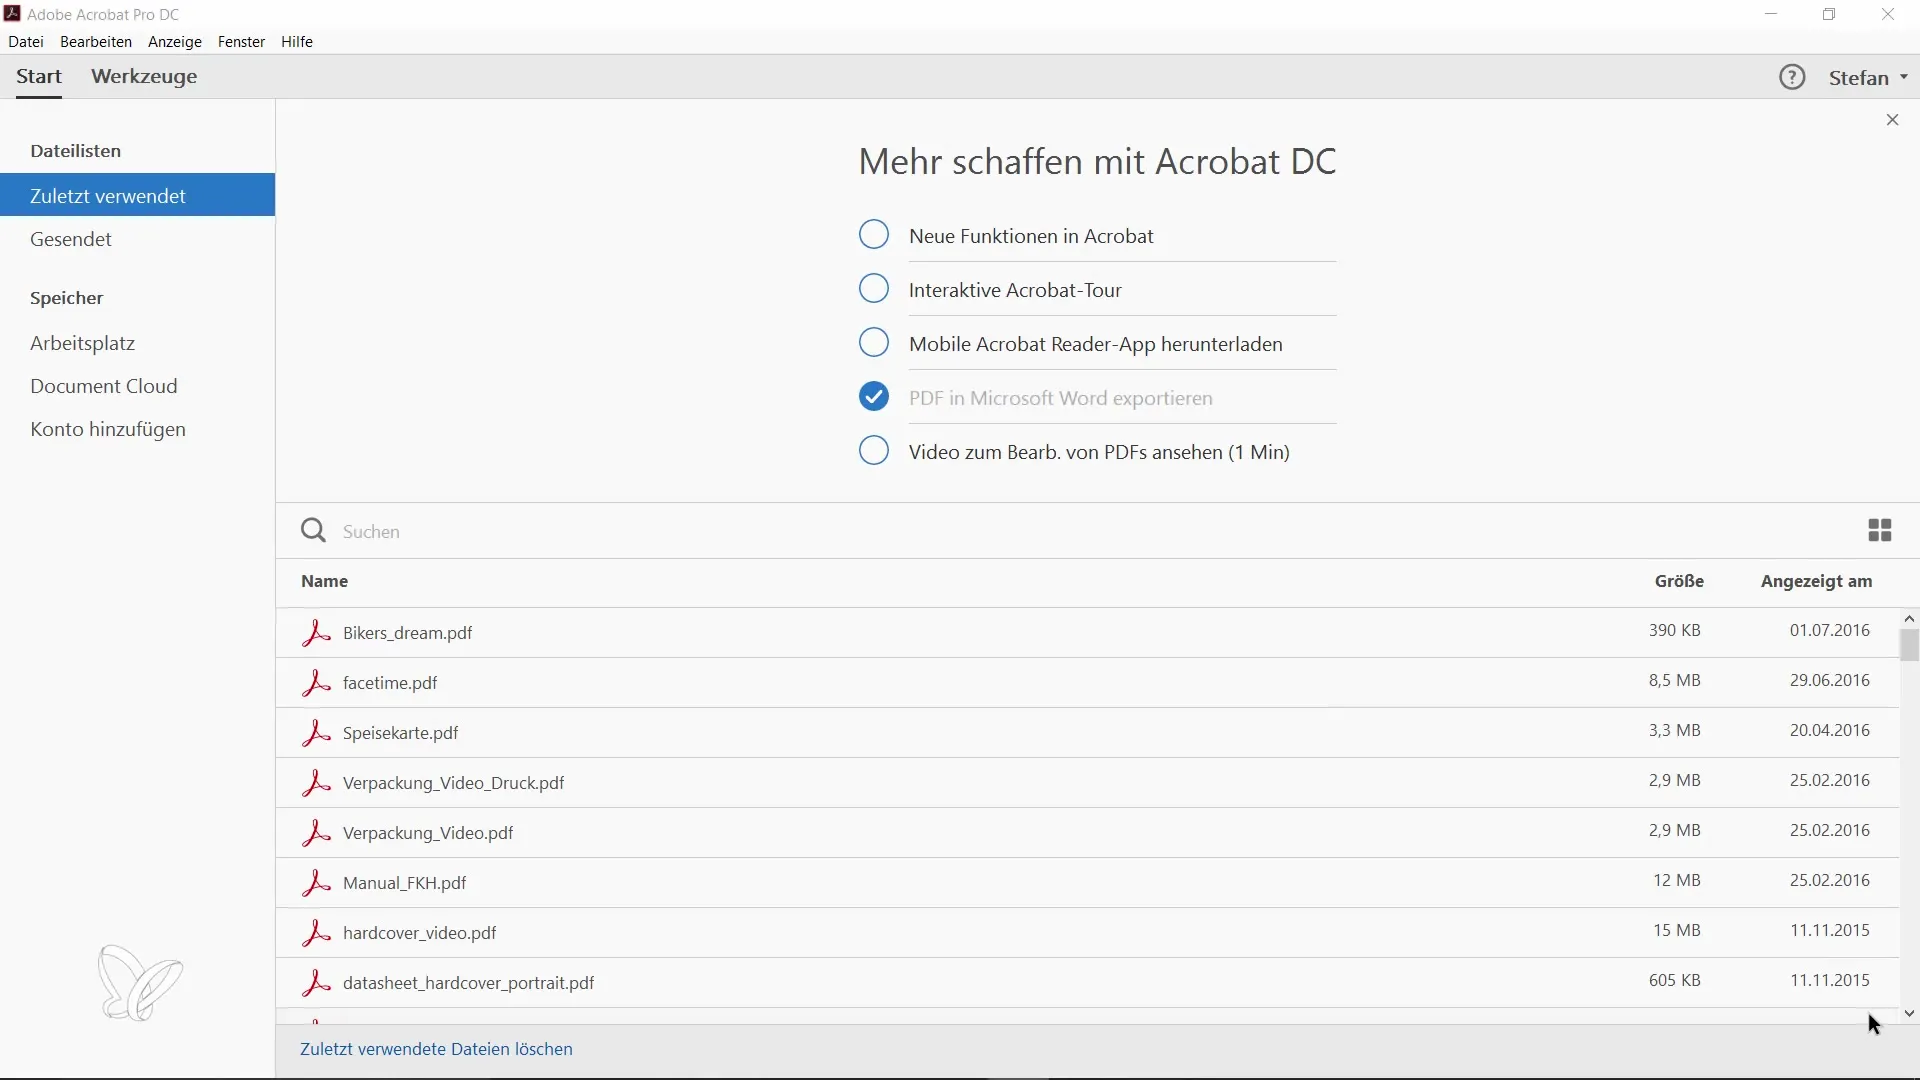The width and height of the screenshot is (1920, 1080).
Task: Click PDF icon next to hardcover_video.pdf
Action: [316, 933]
